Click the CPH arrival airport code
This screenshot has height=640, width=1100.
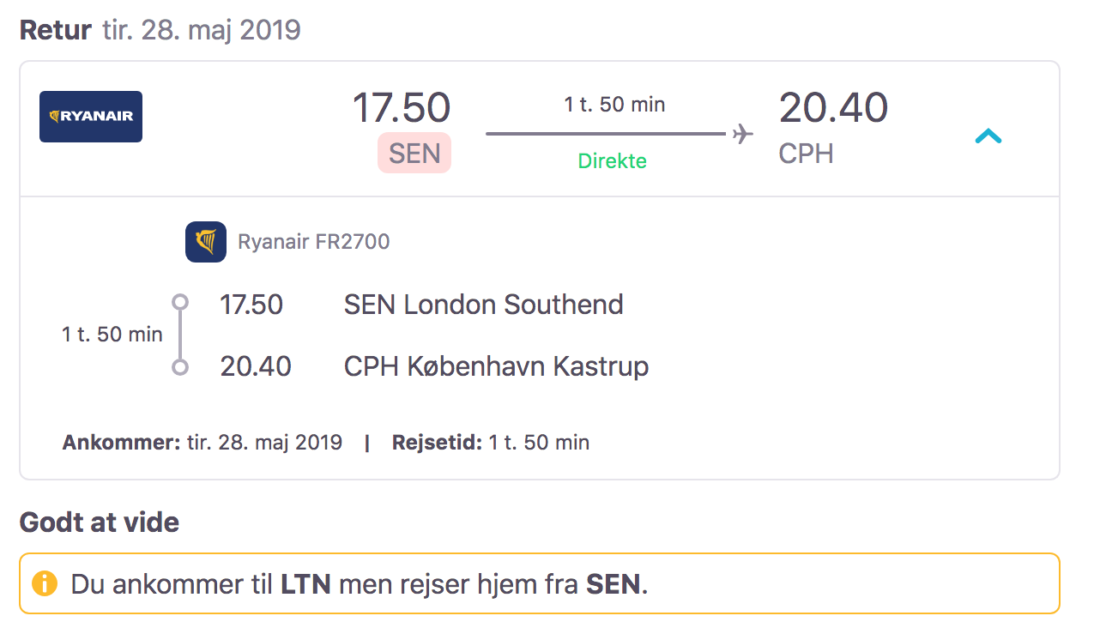click(x=806, y=154)
